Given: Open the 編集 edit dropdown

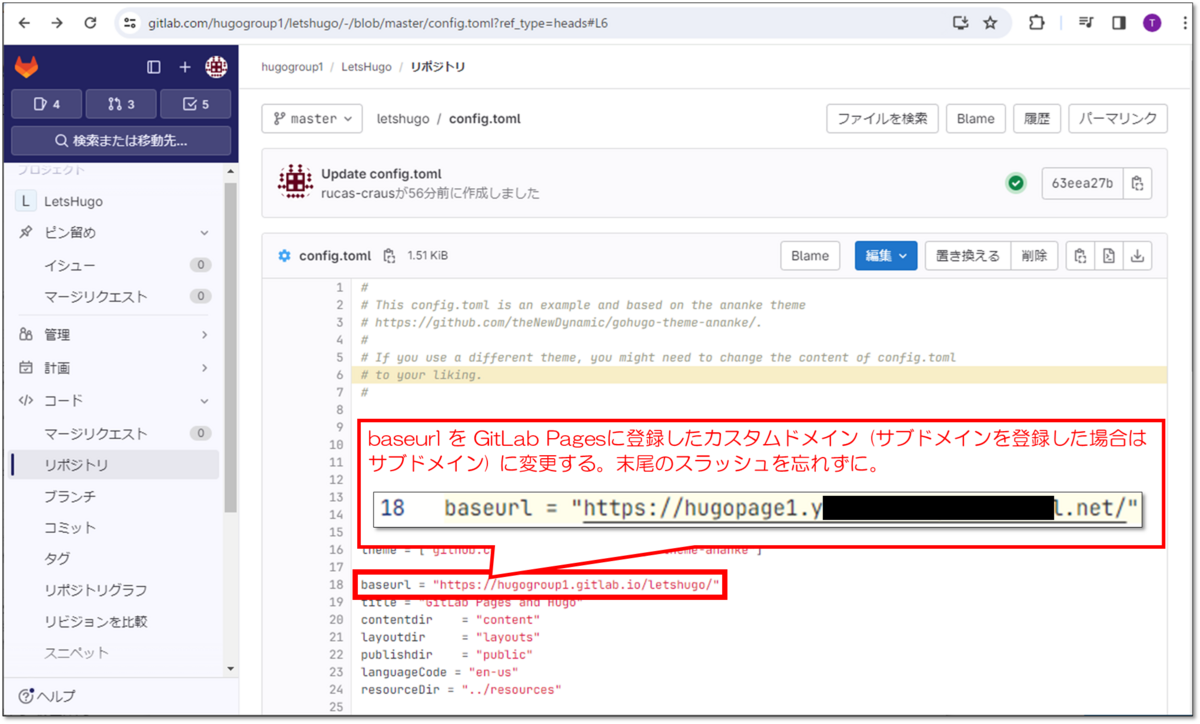Looking at the screenshot, I should 886,256.
